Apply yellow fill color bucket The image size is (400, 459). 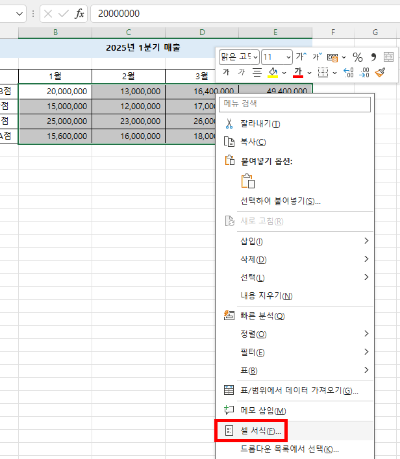(273, 72)
